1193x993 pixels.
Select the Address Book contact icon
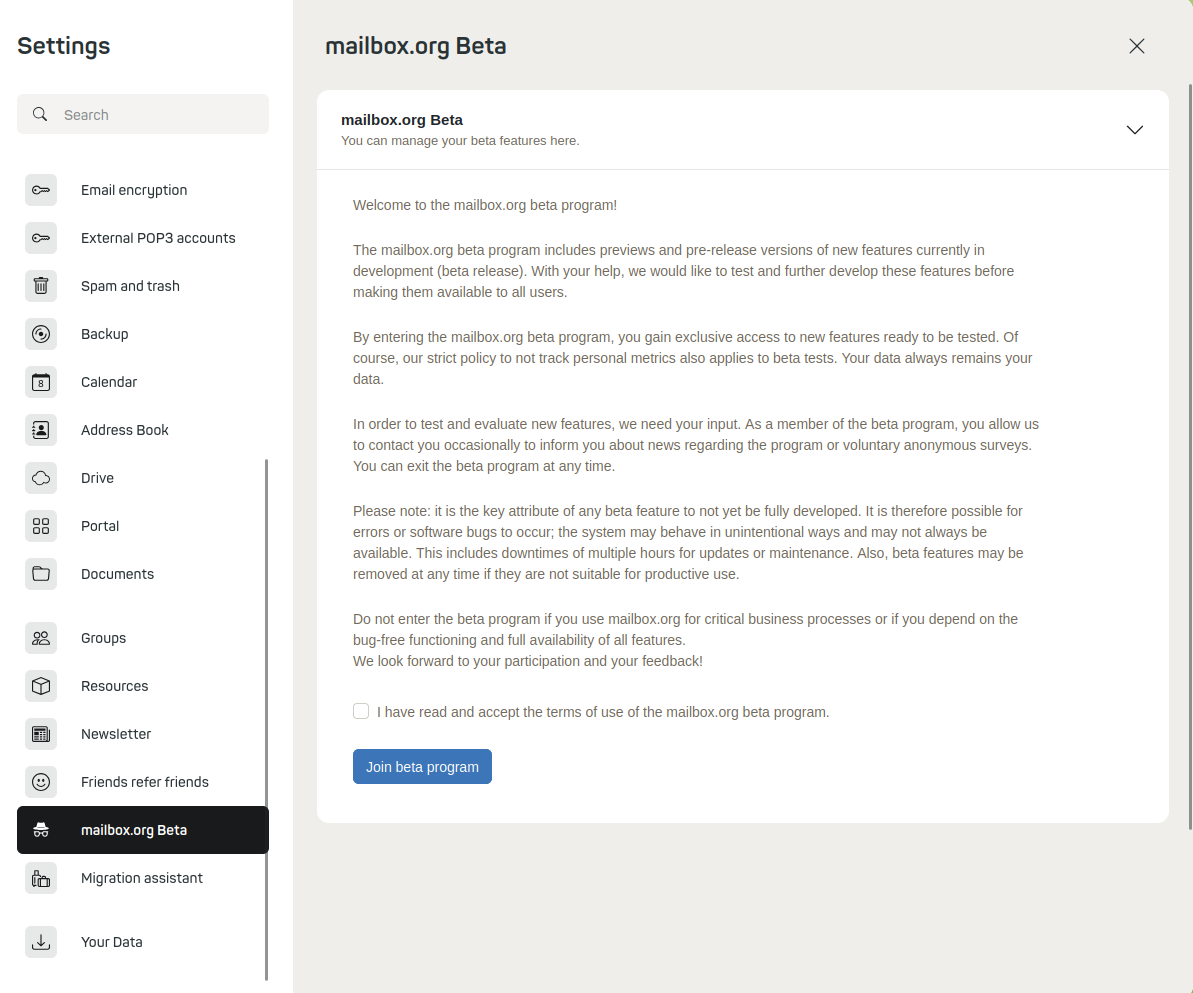41,430
